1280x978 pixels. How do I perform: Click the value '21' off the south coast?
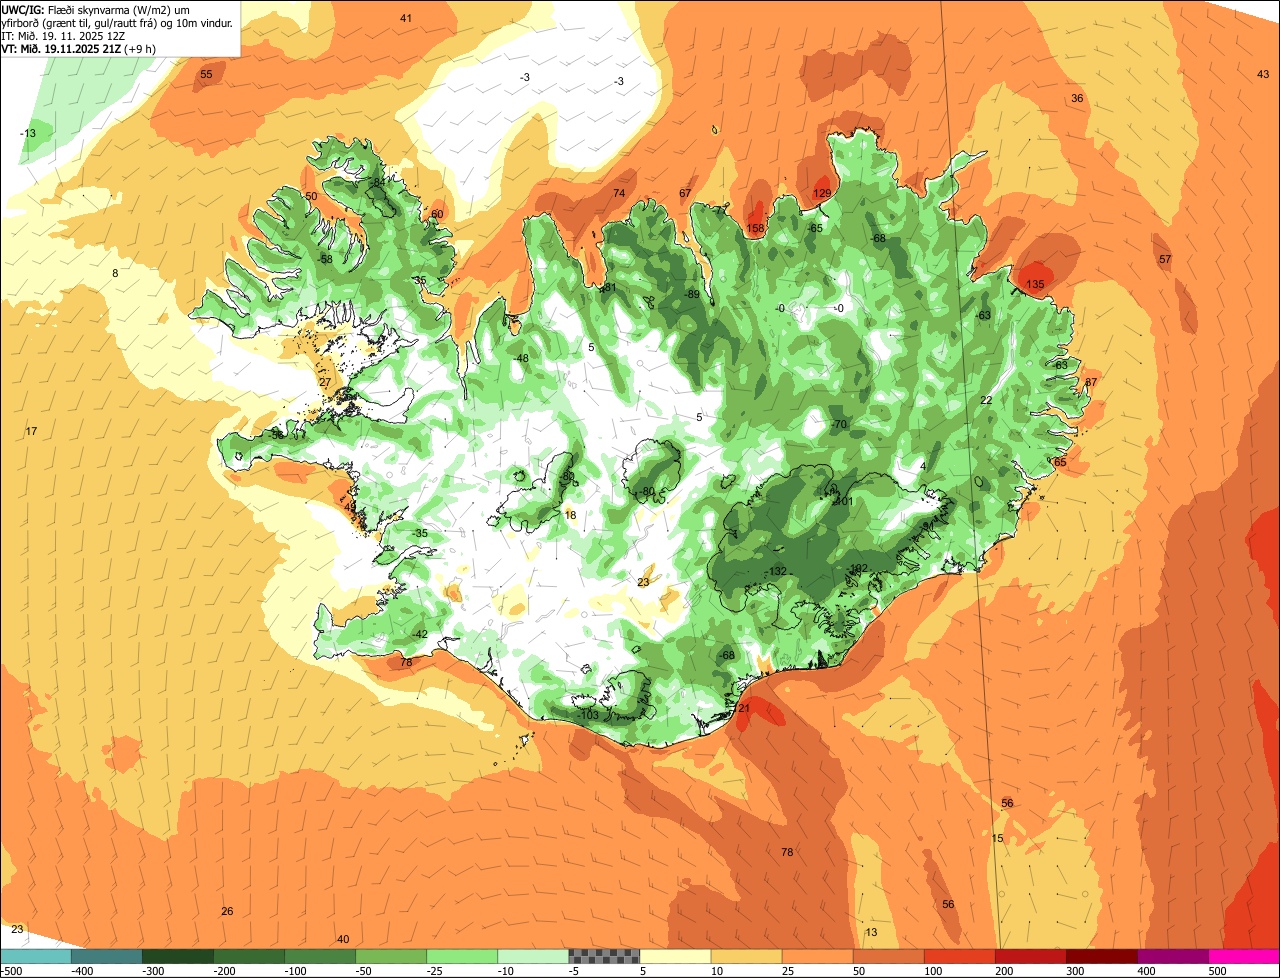(x=743, y=708)
